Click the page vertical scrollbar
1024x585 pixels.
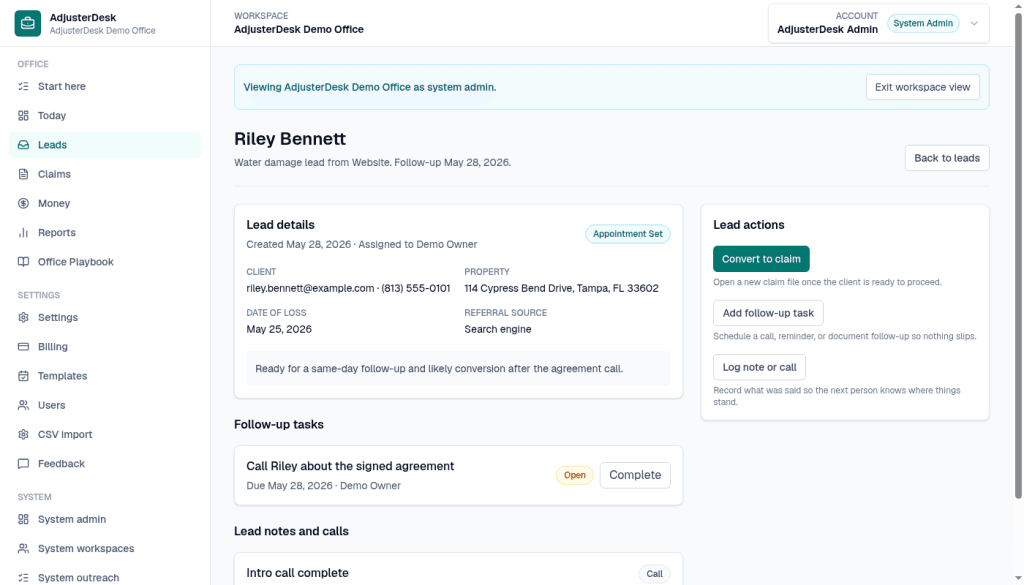point(1018,255)
